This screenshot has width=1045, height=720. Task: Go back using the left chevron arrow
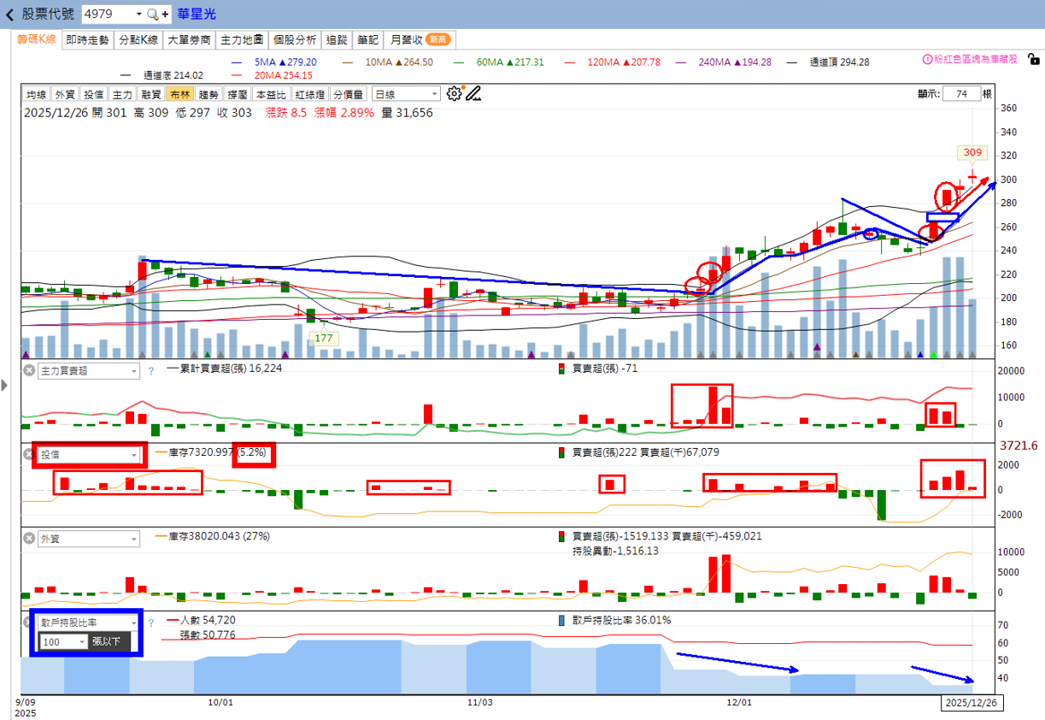click(9, 14)
